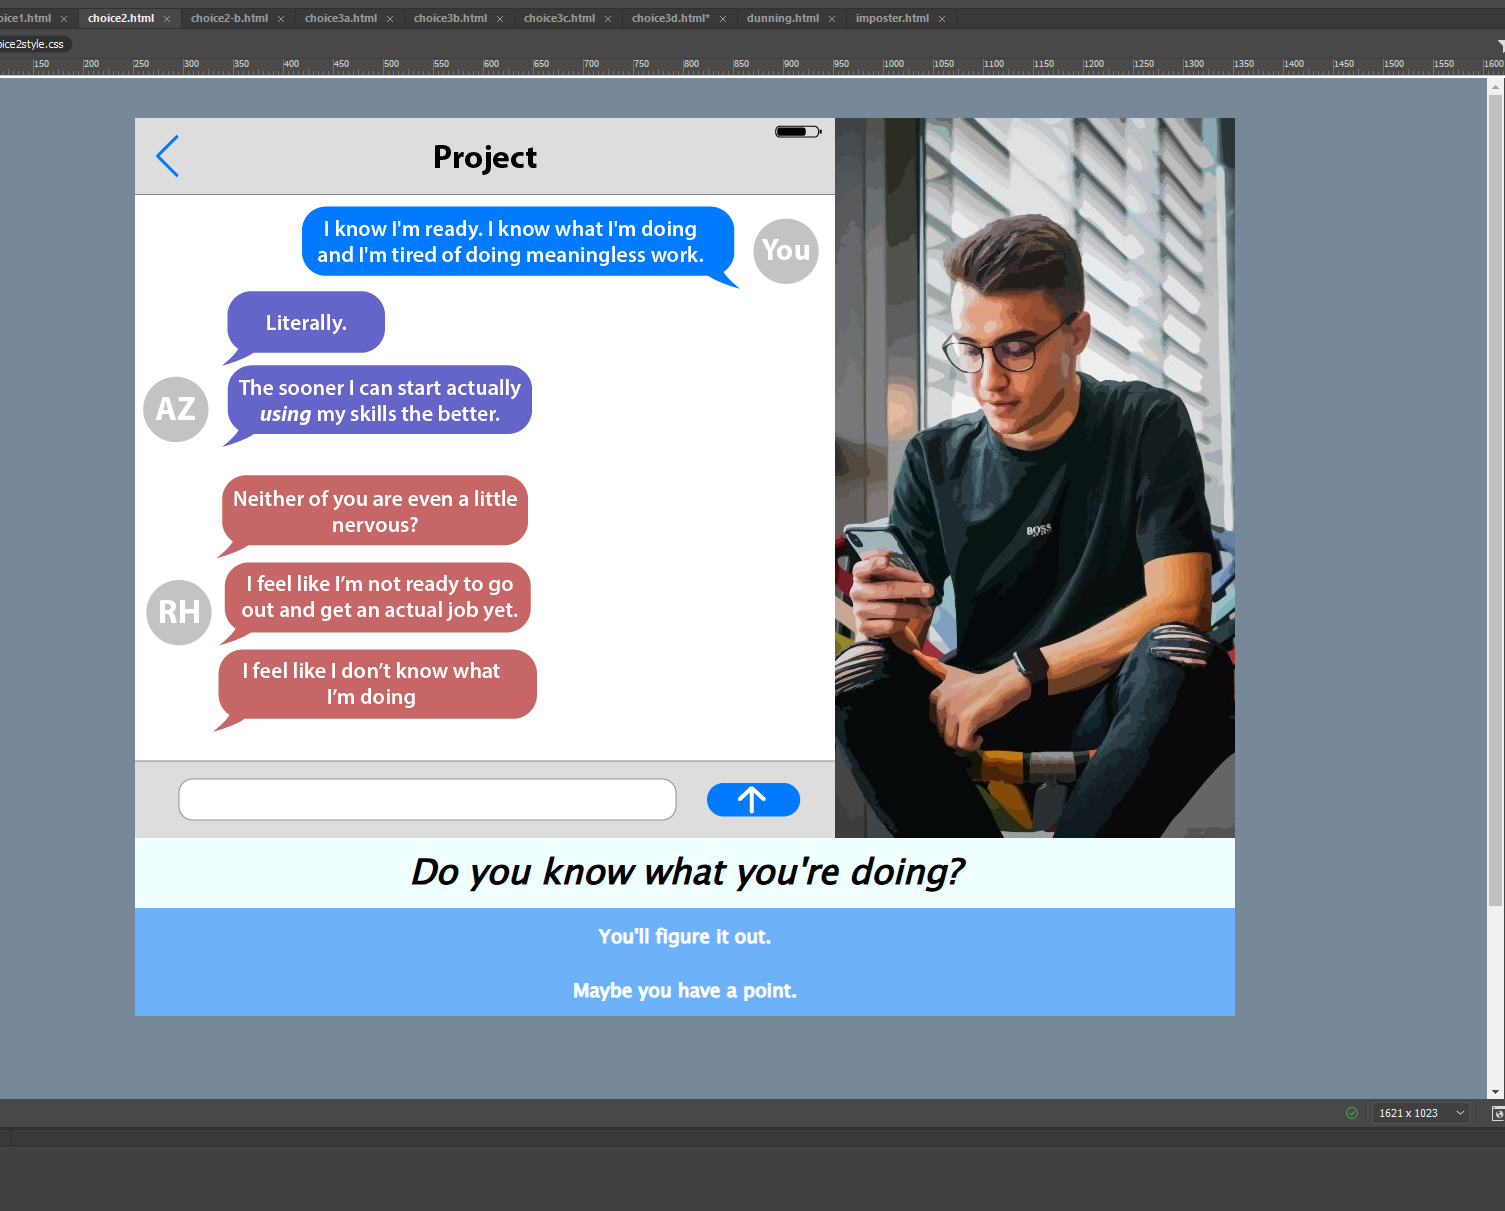Image resolution: width=1505 pixels, height=1211 pixels.
Task: Click the vertical scrollbar thumb
Action: click(1495, 500)
